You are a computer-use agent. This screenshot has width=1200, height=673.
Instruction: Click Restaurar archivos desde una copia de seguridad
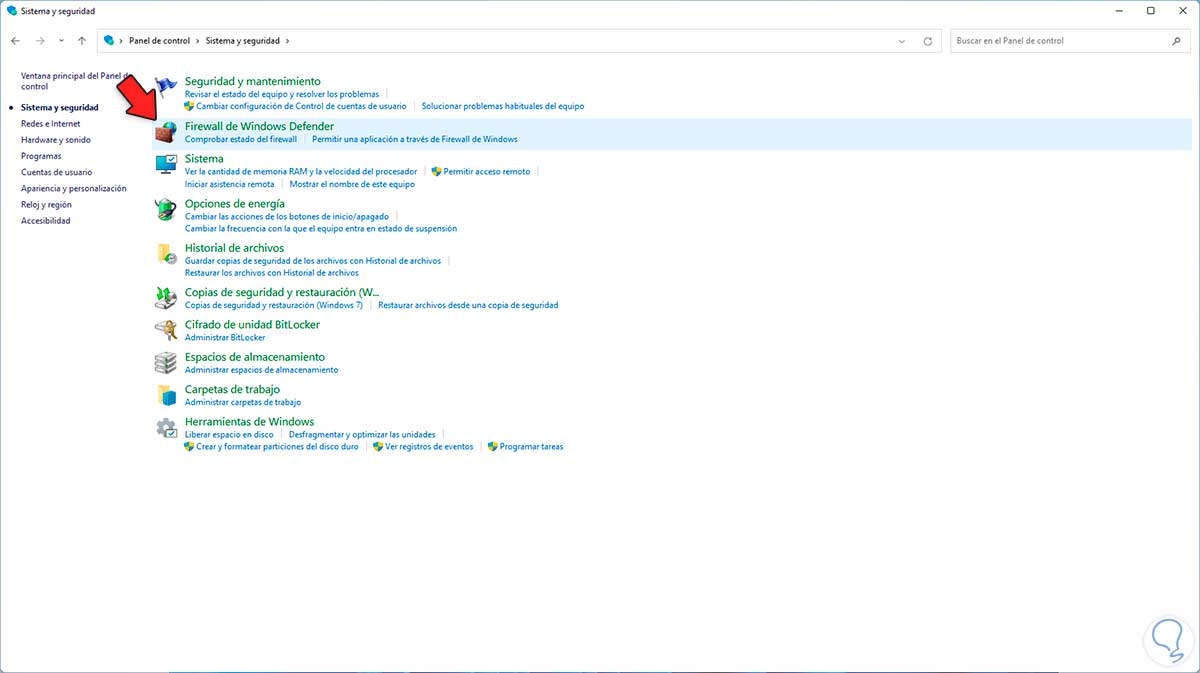point(468,305)
